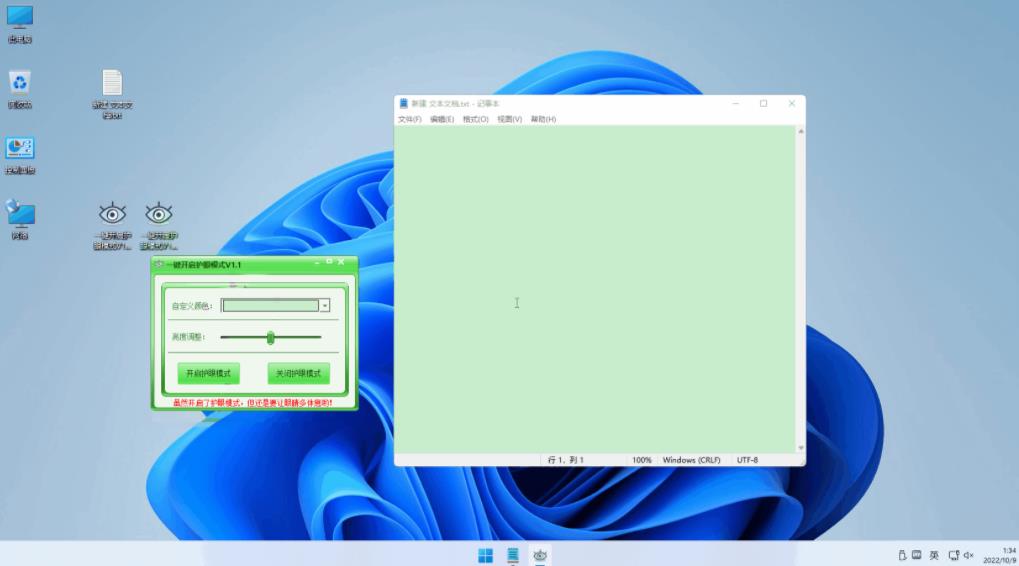Screen dimensions: 1019x566
Task: Click the 关闭护眼模式 disable button
Action: [298, 374]
